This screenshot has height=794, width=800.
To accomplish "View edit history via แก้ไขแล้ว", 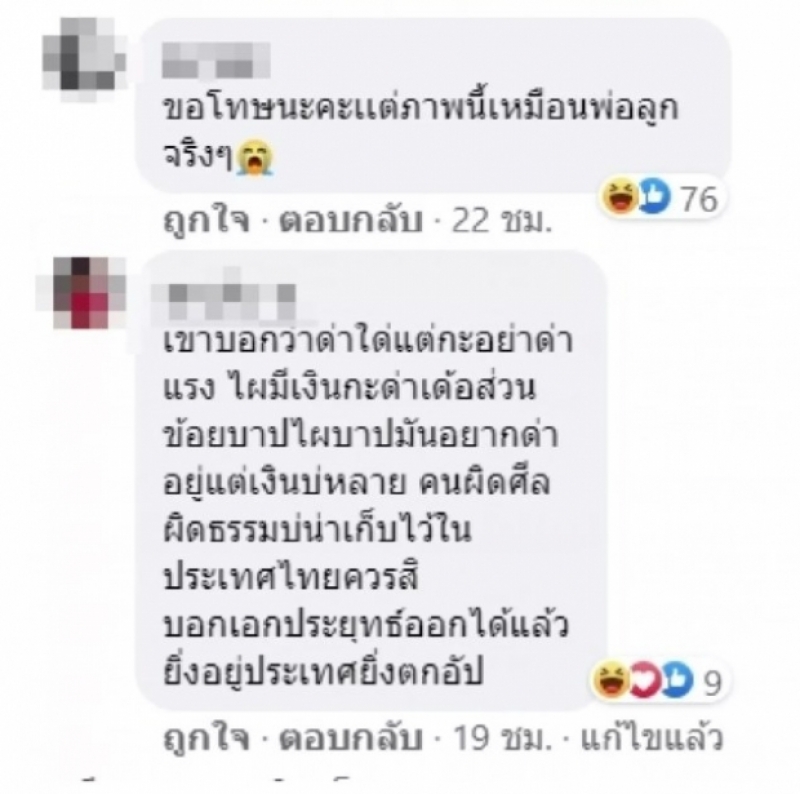I will point(652,737).
